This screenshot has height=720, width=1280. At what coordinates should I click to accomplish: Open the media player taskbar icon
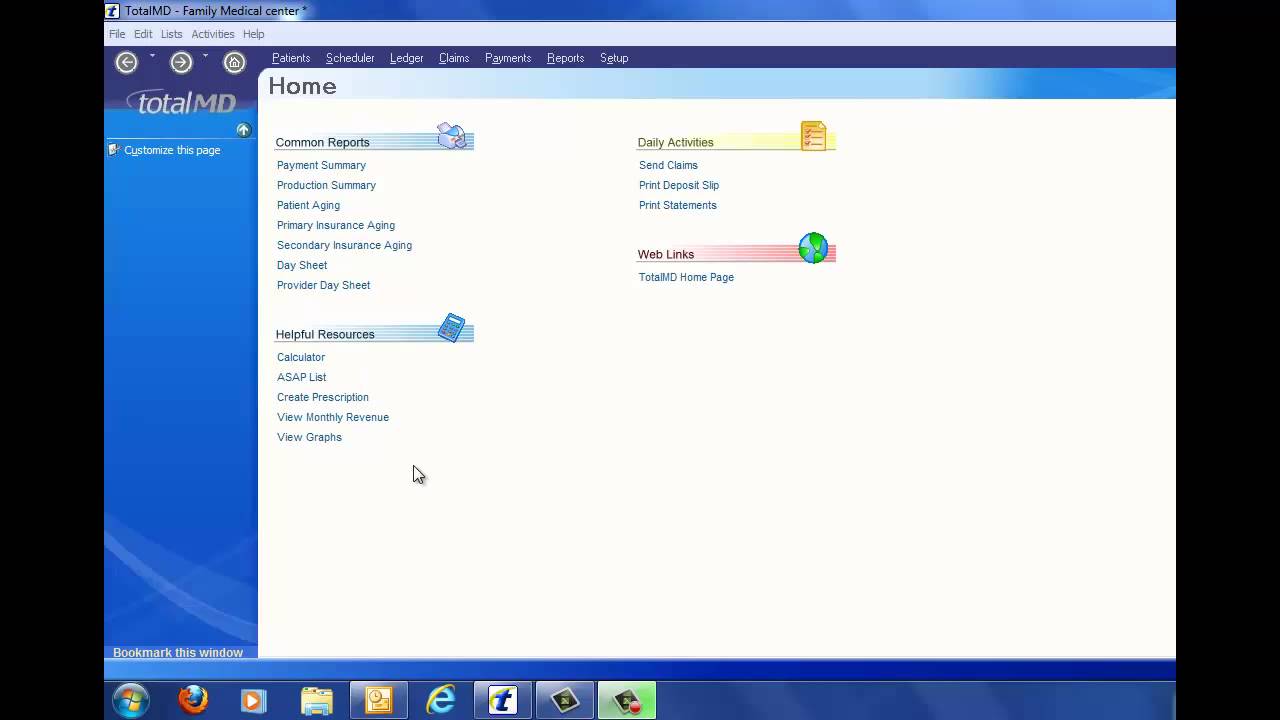[x=254, y=701]
